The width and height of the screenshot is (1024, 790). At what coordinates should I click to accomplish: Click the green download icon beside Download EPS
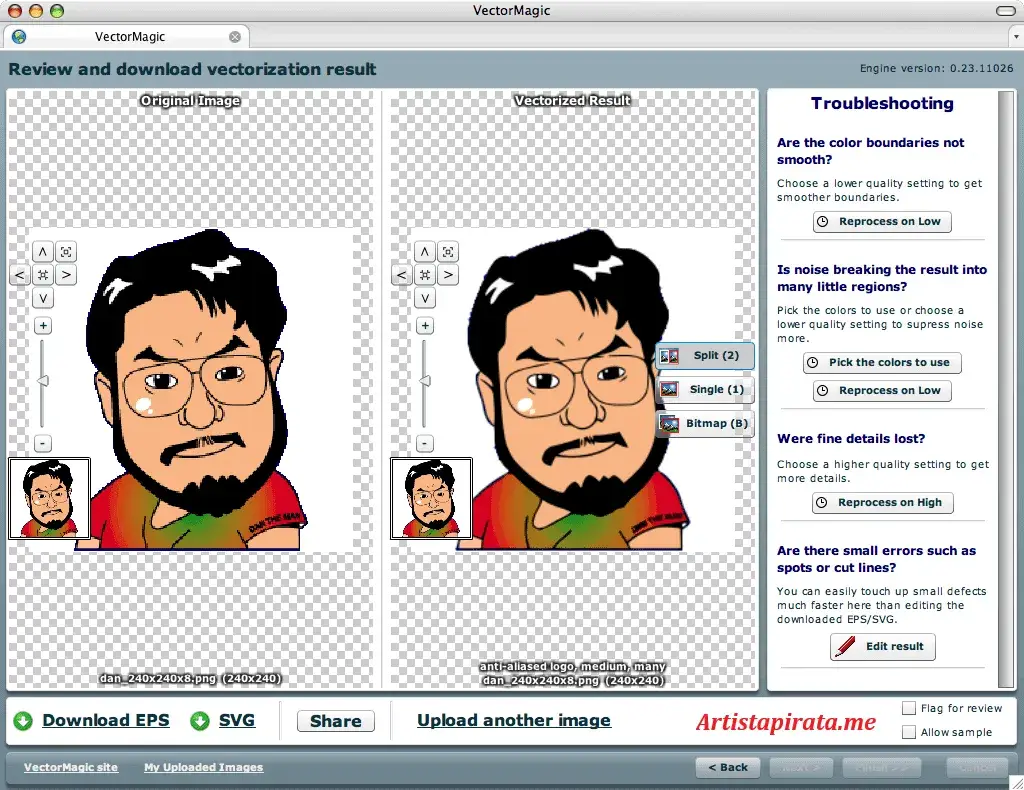click(x=22, y=720)
